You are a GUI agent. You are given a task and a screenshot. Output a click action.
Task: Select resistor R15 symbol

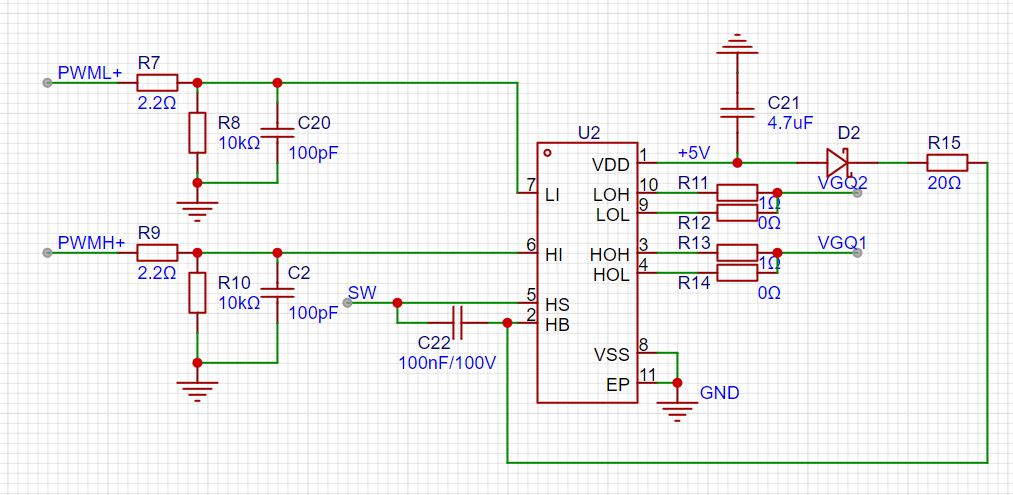tap(947, 162)
